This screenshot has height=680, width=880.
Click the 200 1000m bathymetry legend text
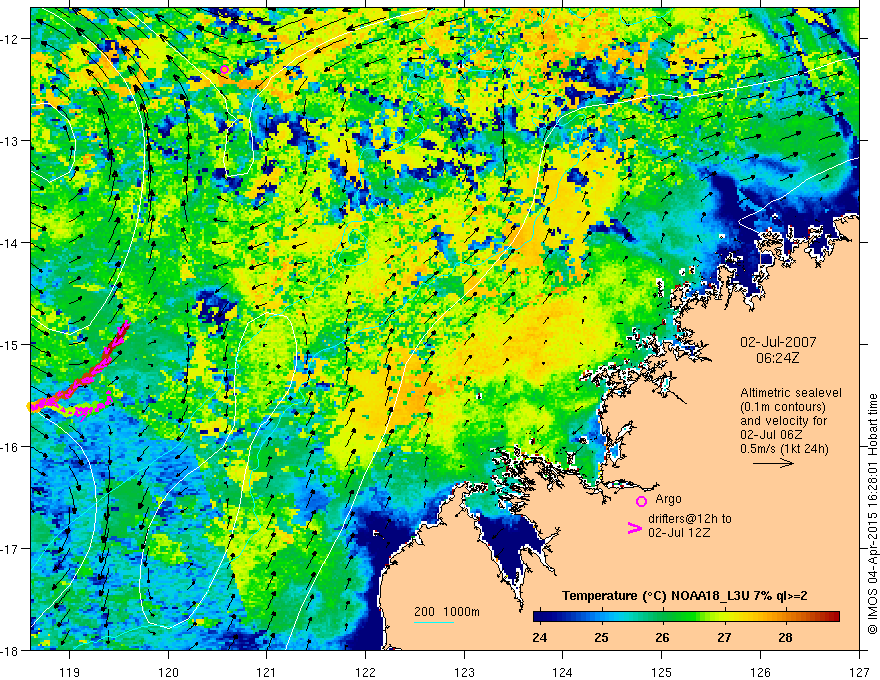447,612
